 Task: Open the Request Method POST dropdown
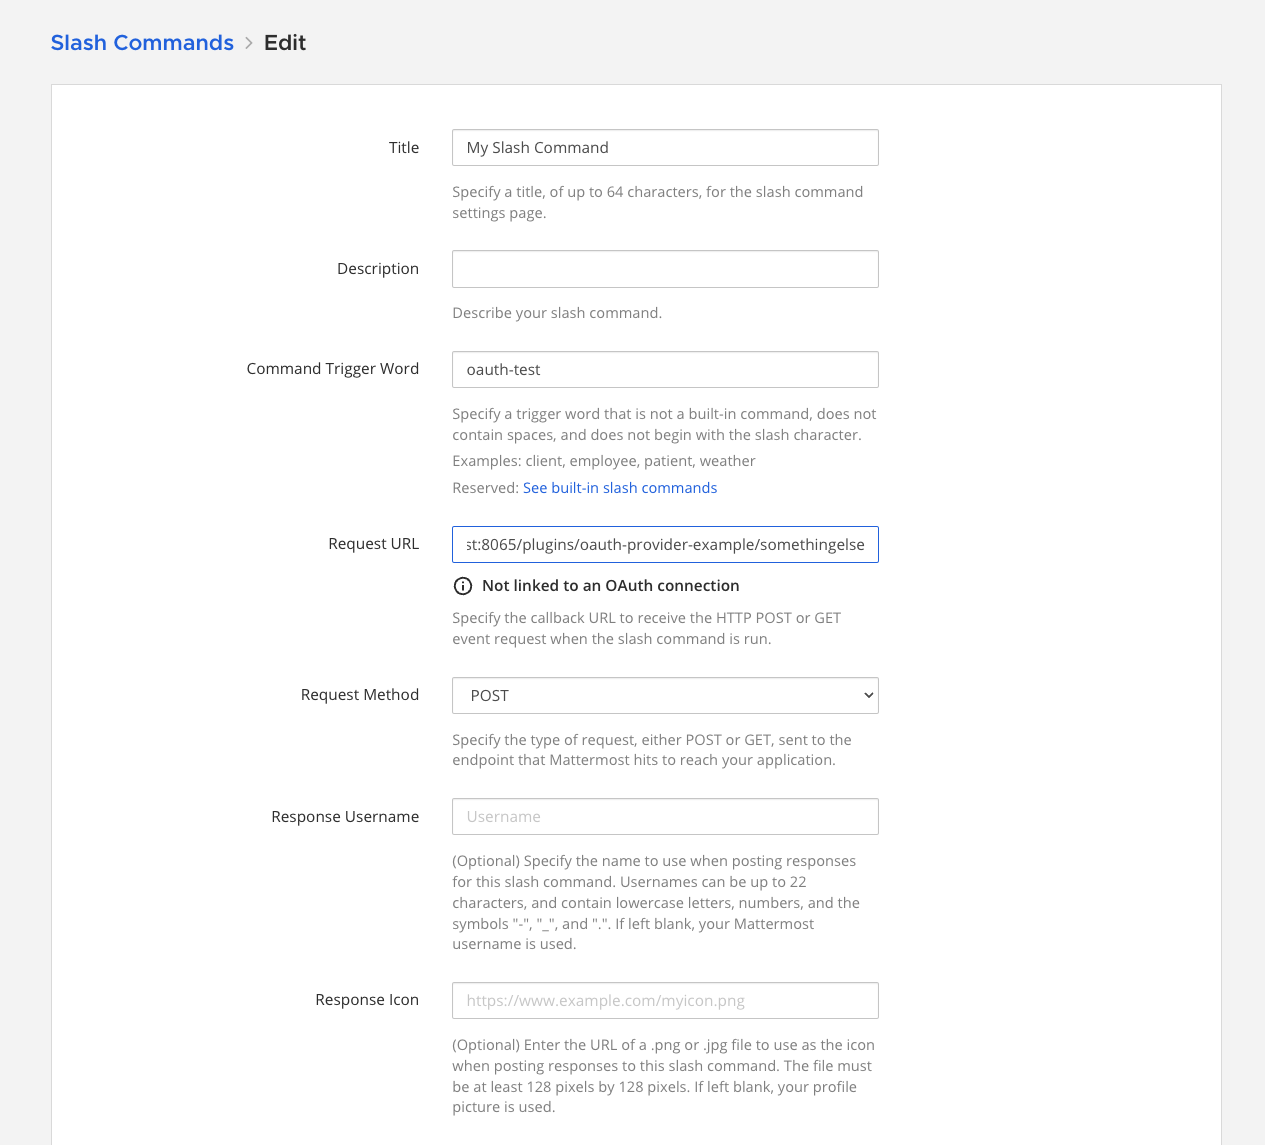pos(665,696)
